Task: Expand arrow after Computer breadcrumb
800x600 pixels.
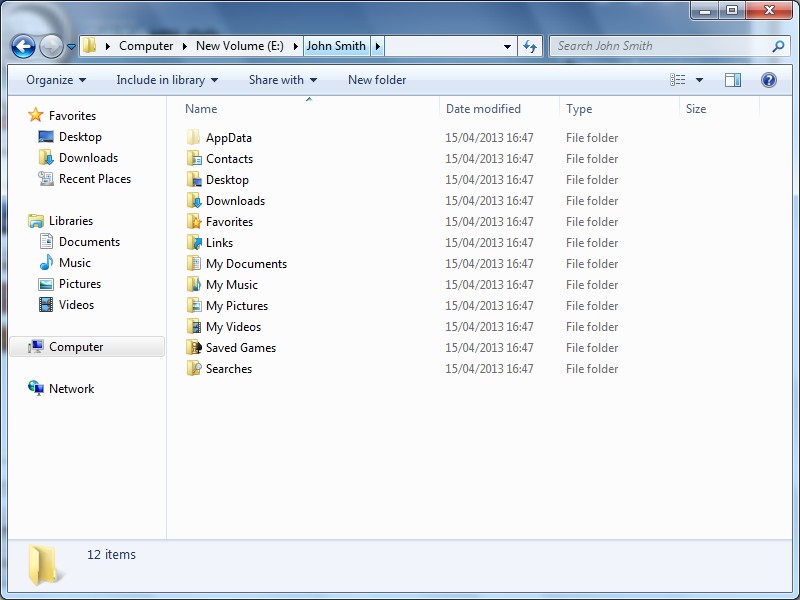Action: [185, 46]
